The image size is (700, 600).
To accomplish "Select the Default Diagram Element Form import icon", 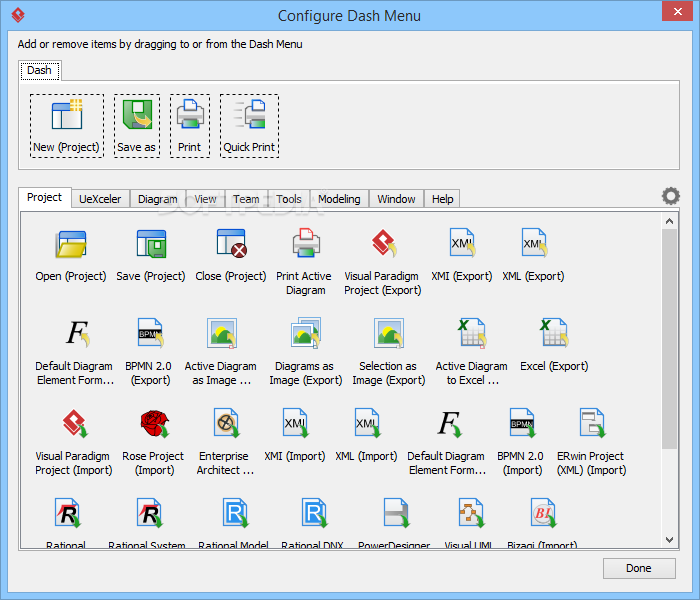I will tap(449, 423).
